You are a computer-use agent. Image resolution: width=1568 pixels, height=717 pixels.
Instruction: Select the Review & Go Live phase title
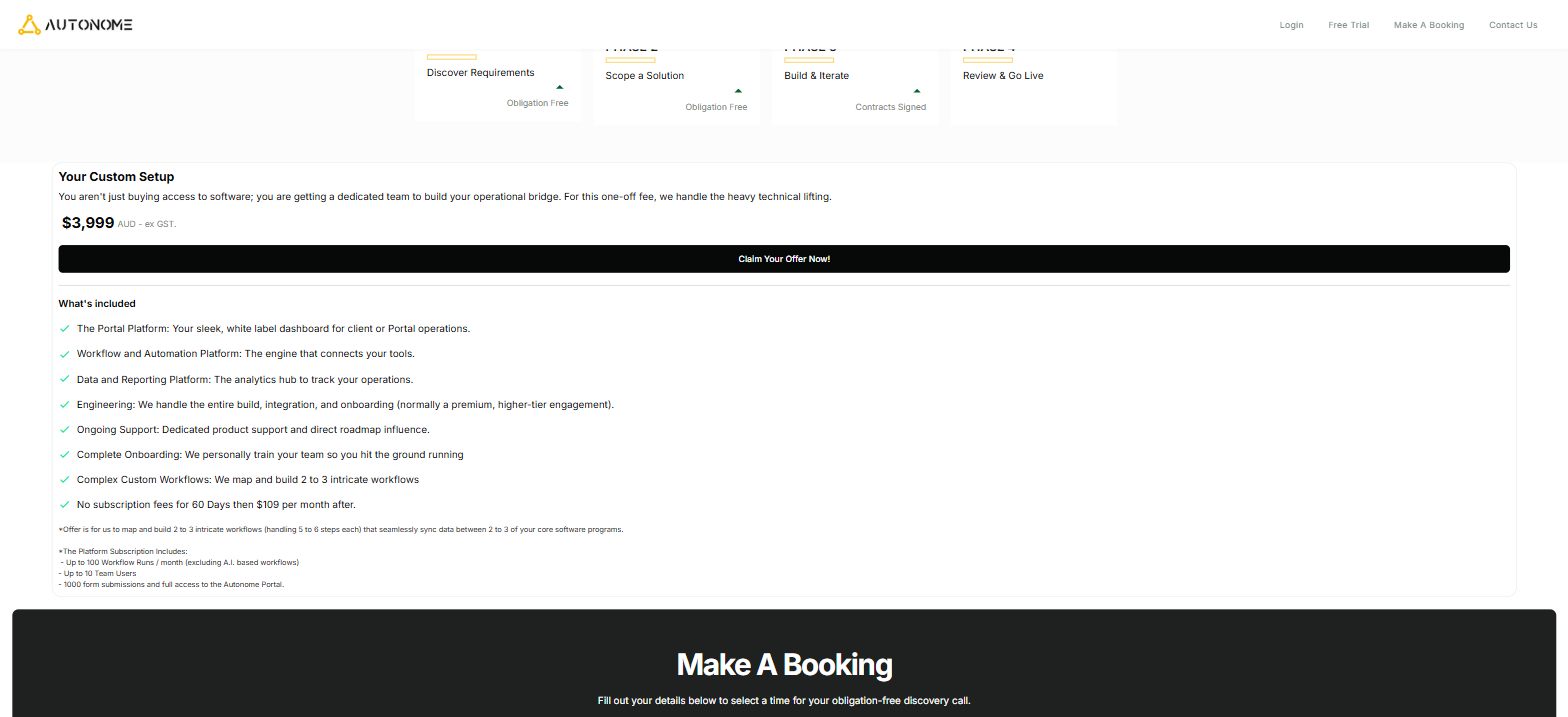[x=1003, y=76]
